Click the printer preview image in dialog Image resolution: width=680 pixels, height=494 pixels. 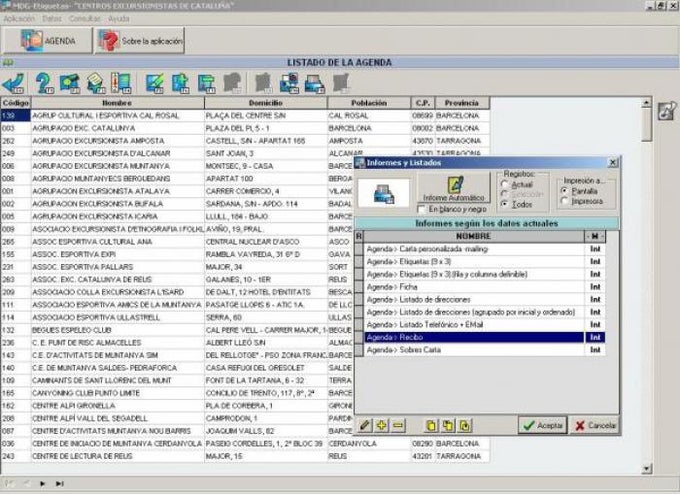pyautogui.click(x=384, y=193)
